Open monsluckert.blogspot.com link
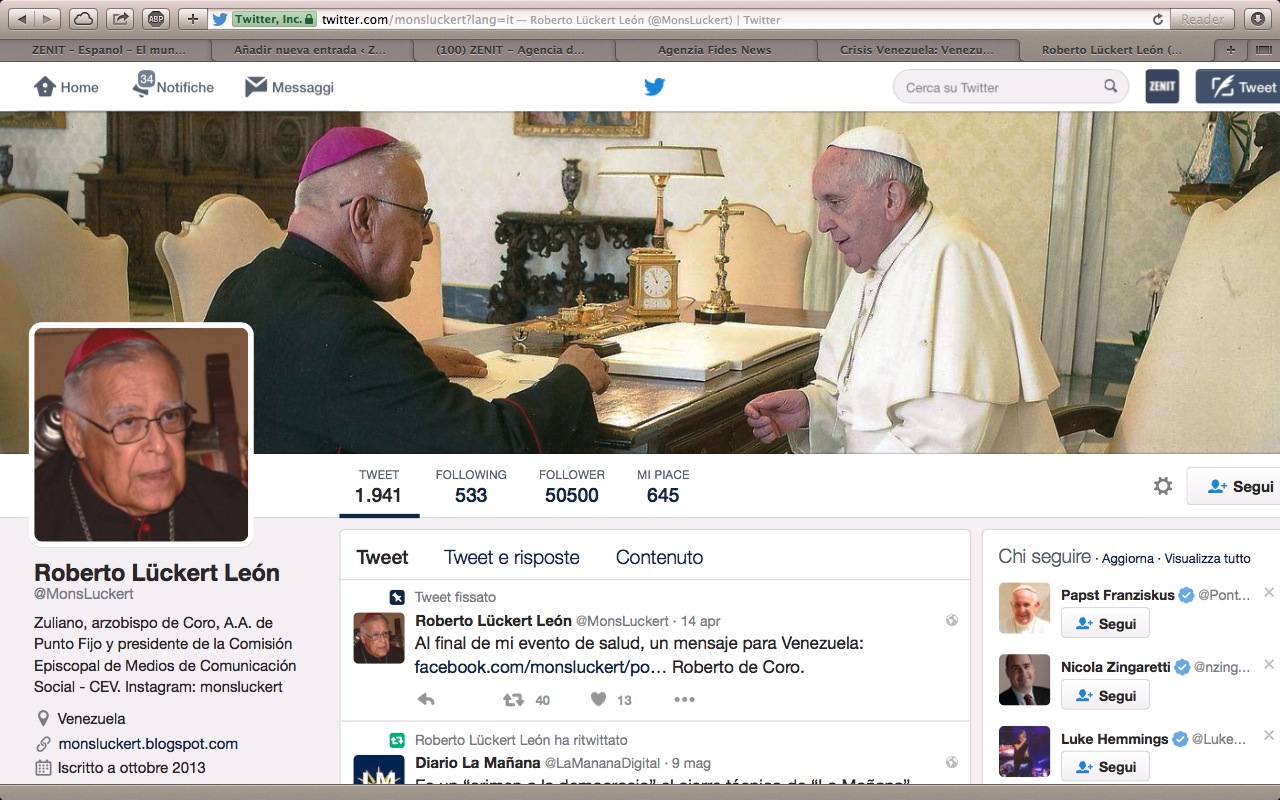 click(x=148, y=744)
